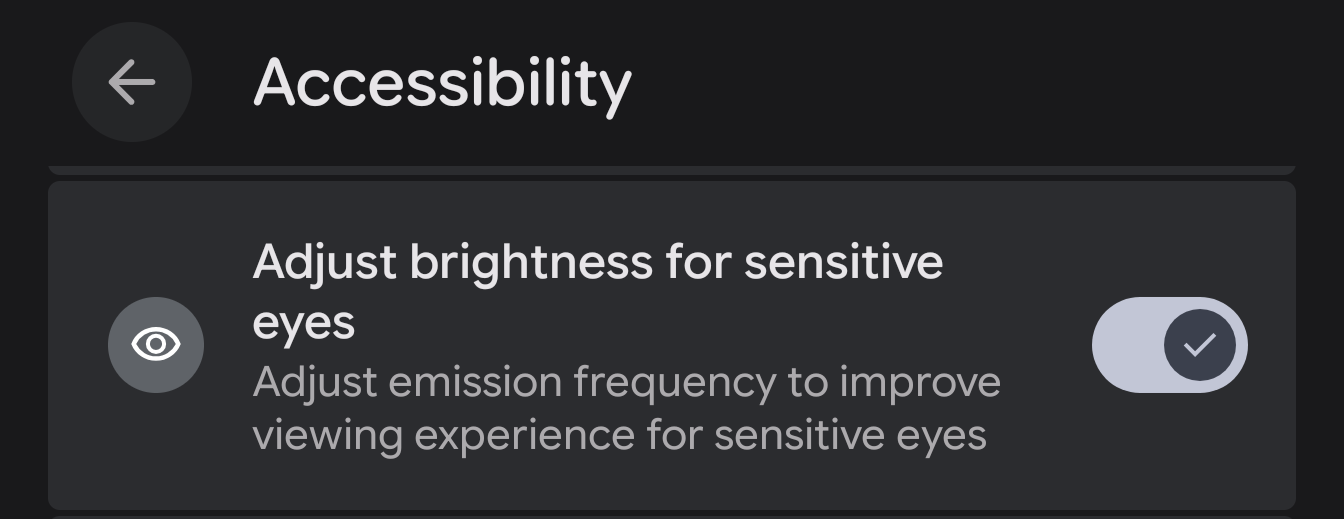This screenshot has width=1344, height=519.
Task: Click the checkmark knob on the switch
Action: click(x=1199, y=345)
